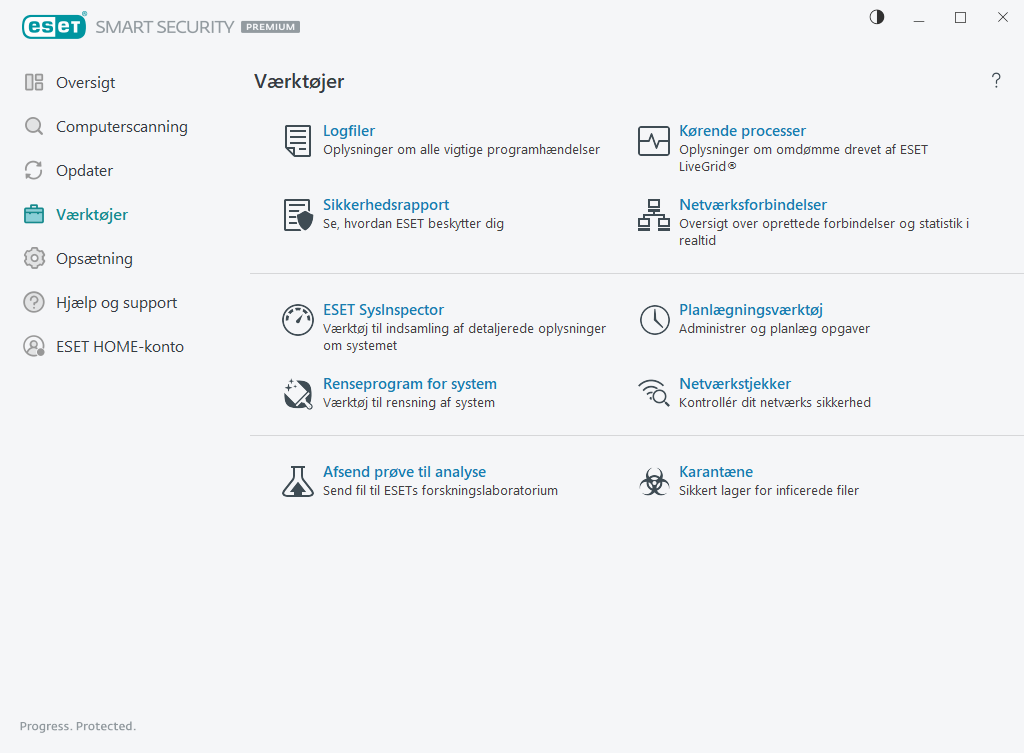
Task: Select Opdater in the sidebar
Action: click(x=84, y=171)
